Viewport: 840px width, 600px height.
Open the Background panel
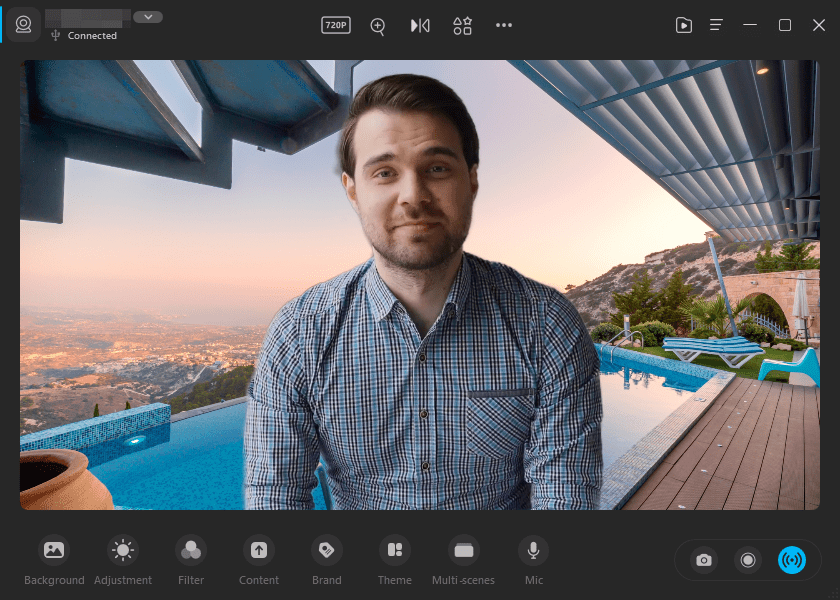[54, 560]
